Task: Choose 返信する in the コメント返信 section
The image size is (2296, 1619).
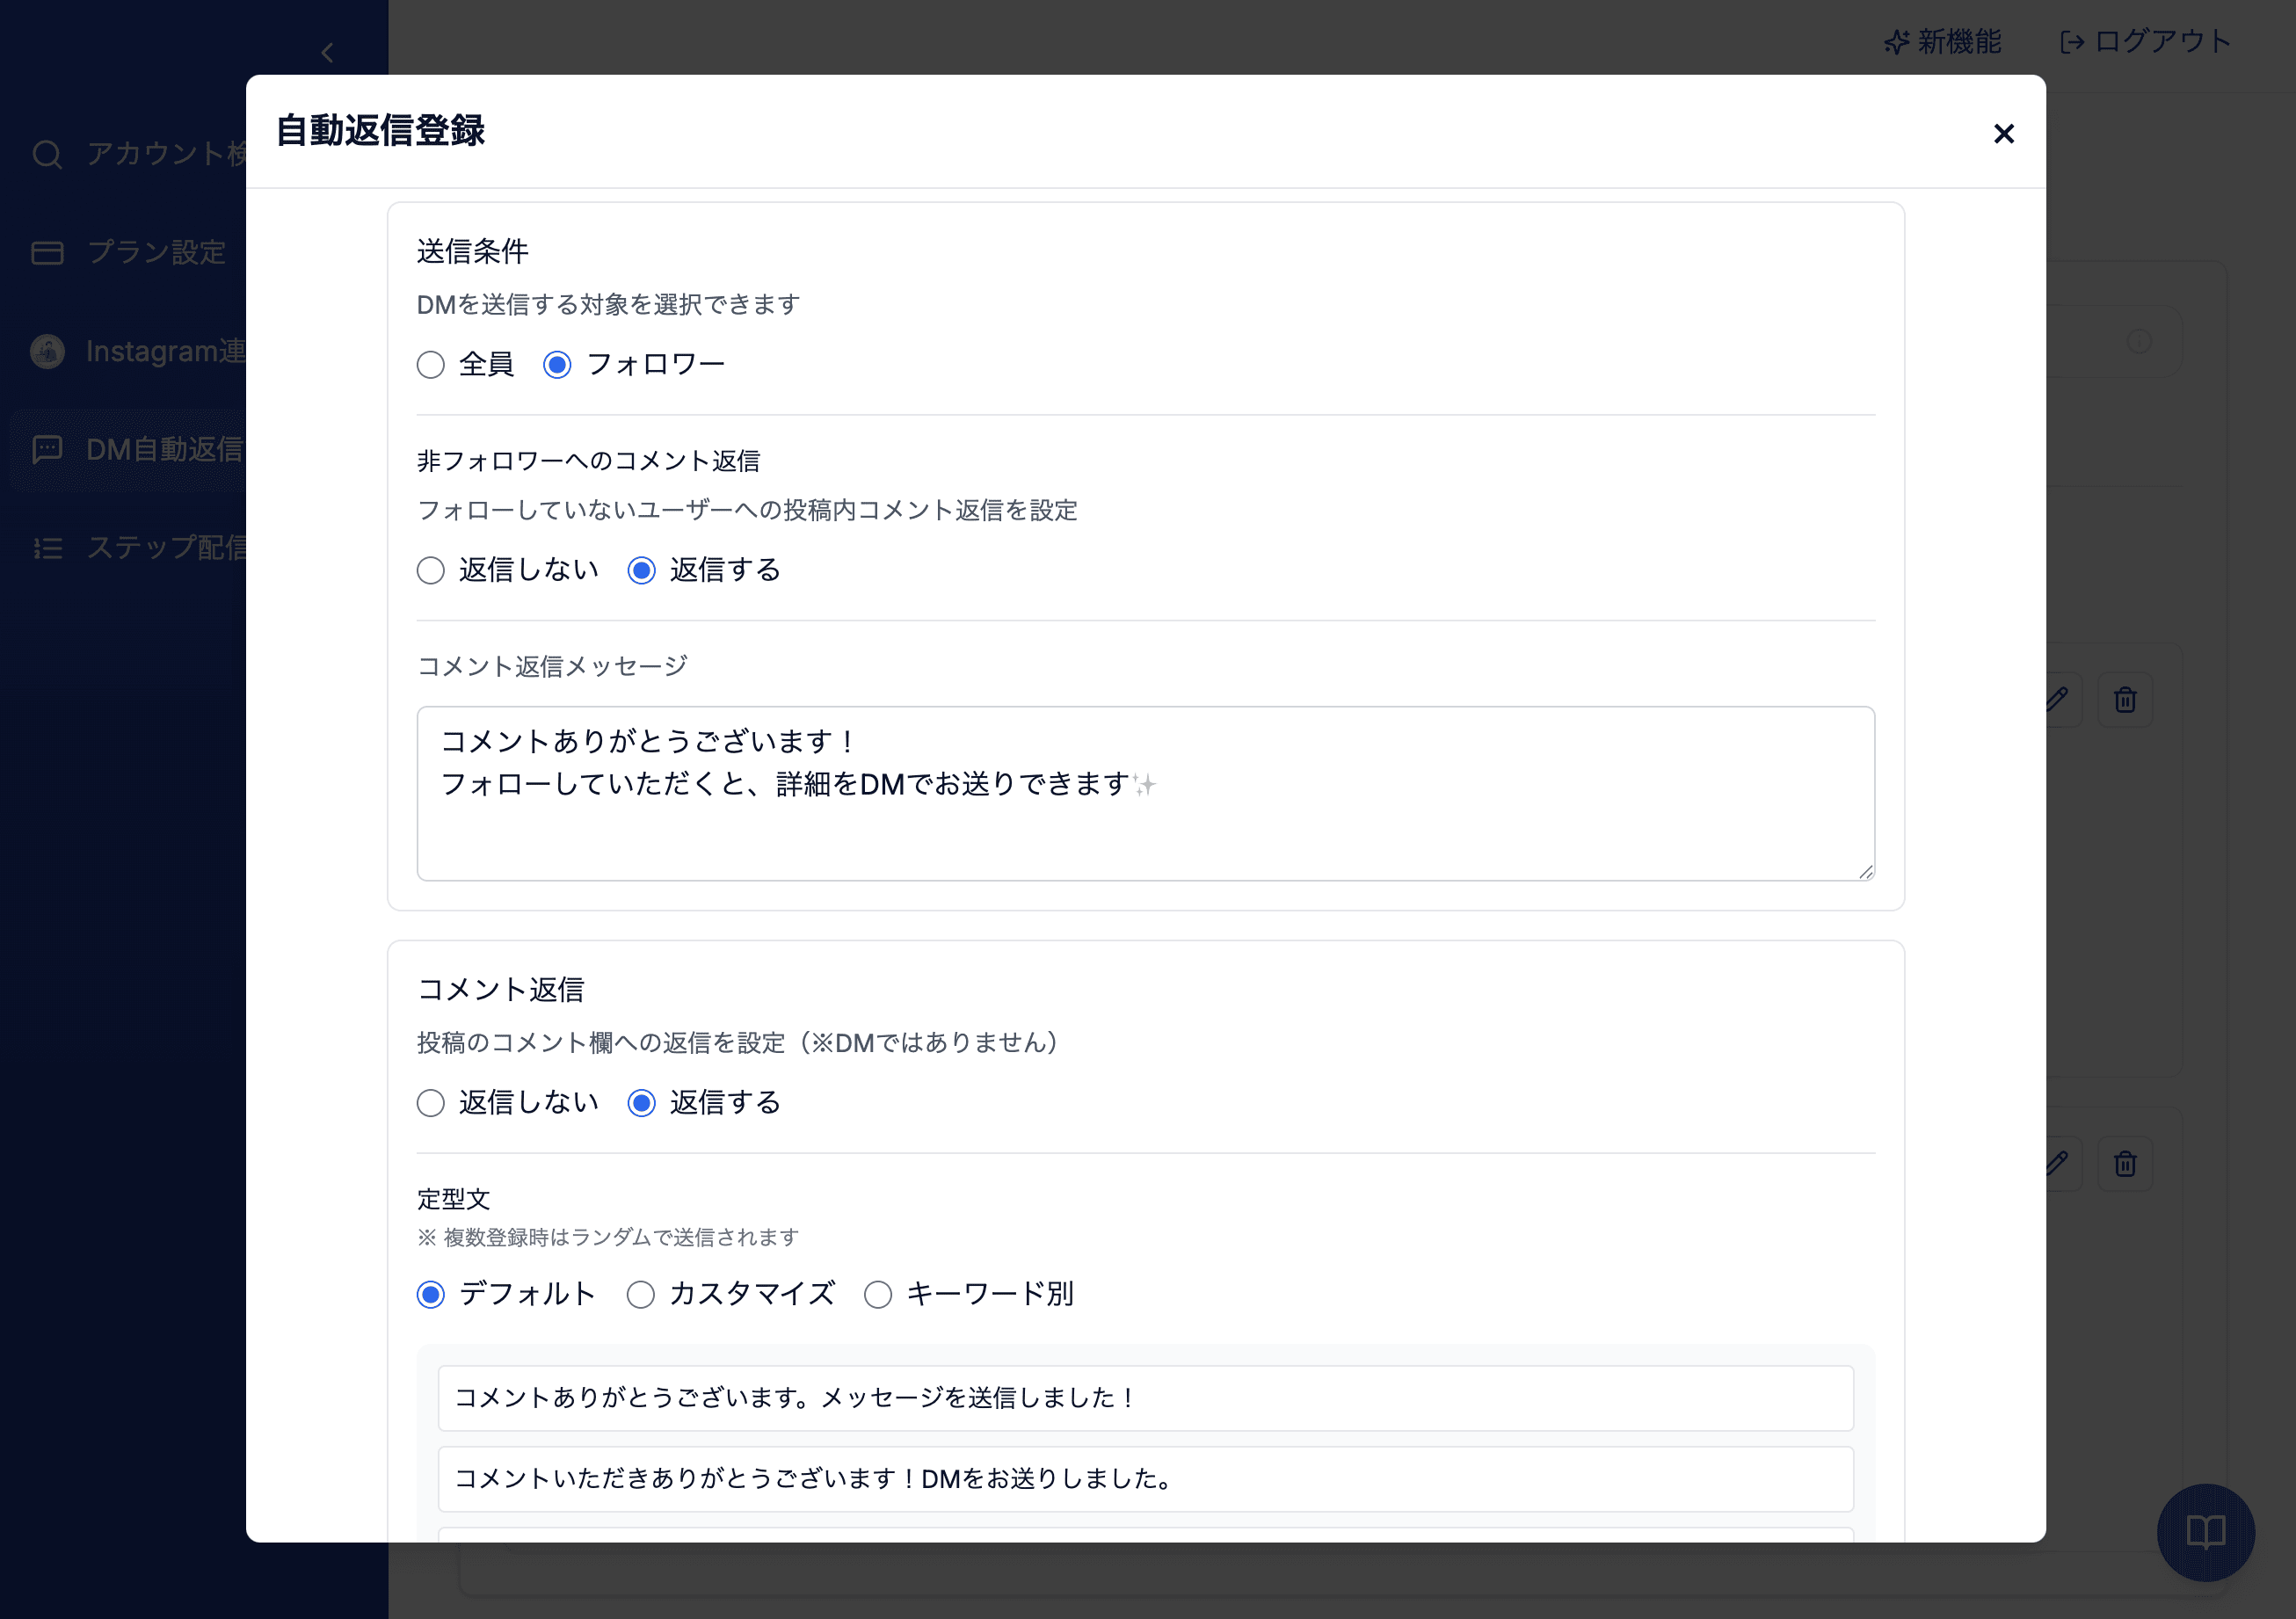Action: click(641, 1103)
